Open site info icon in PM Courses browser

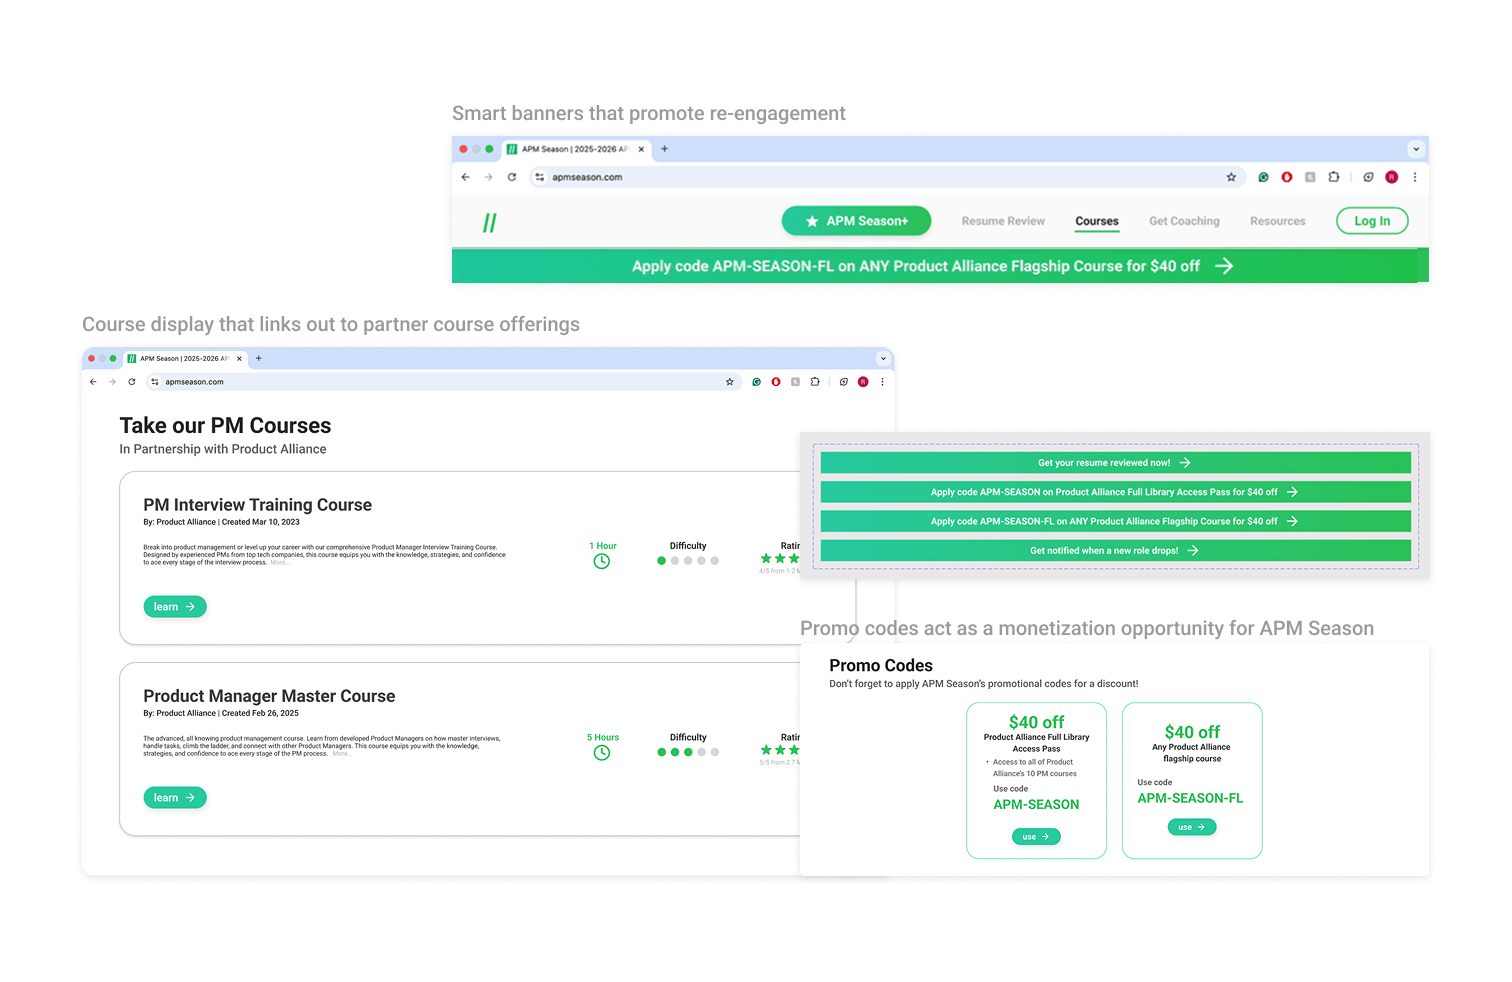[155, 382]
